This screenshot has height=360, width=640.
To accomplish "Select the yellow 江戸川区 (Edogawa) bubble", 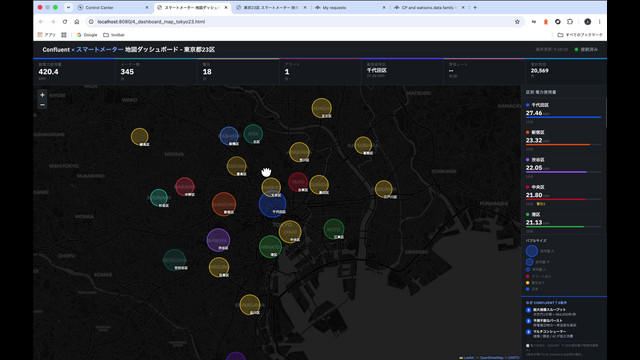I will [384, 189].
